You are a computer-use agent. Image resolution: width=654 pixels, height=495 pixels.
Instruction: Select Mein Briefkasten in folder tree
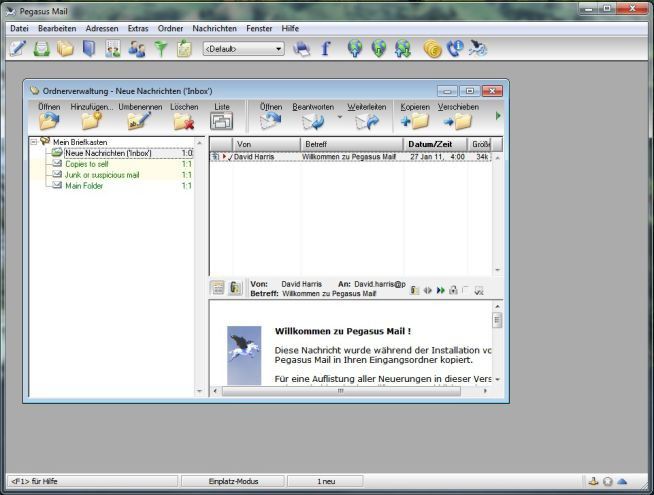tap(80, 142)
